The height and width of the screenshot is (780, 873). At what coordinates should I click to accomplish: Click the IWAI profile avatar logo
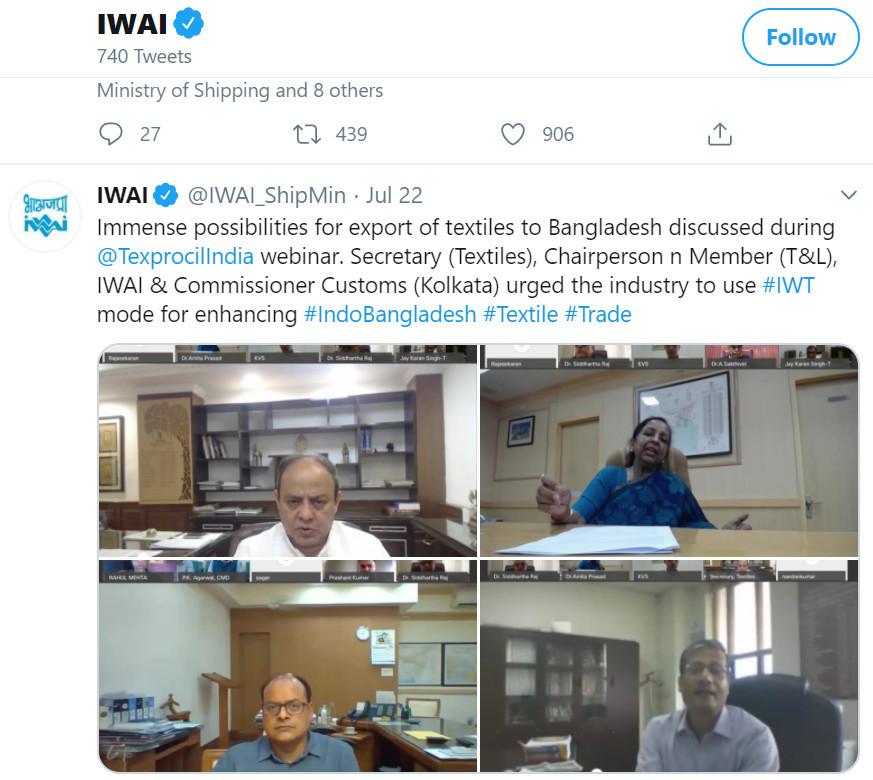click(x=46, y=216)
